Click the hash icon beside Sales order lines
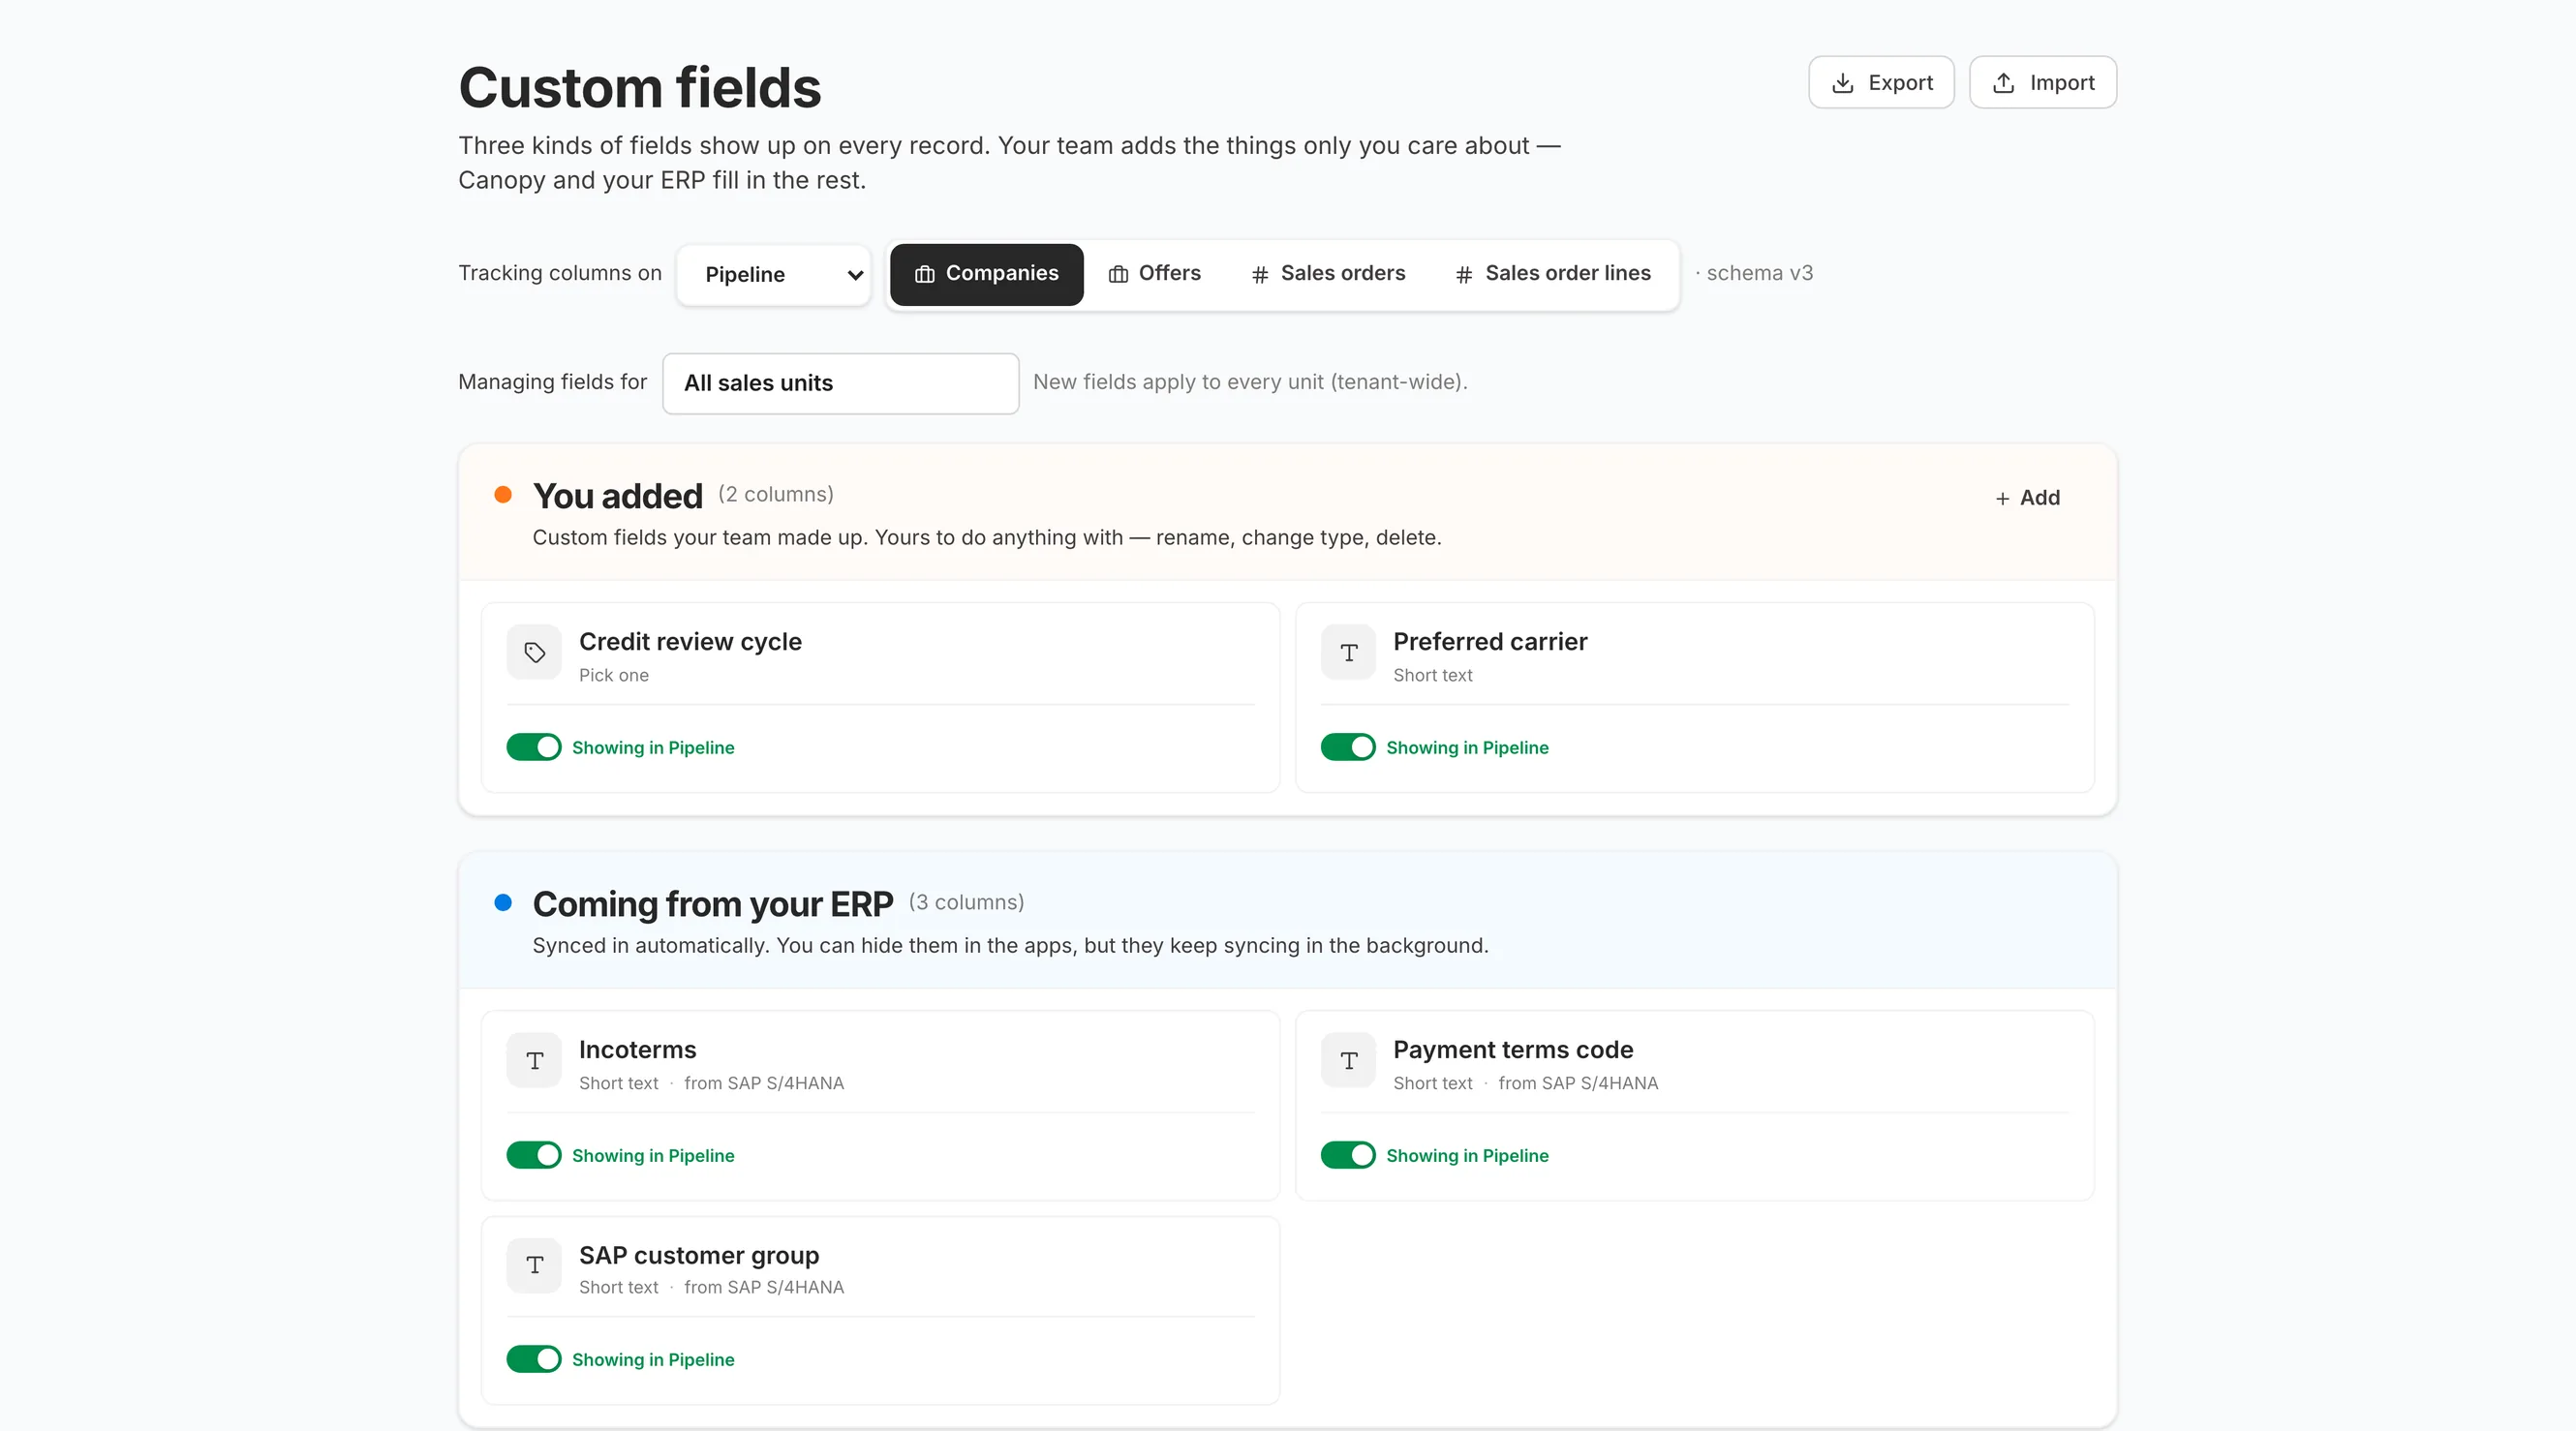Viewport: 2576px width, 1431px height. click(x=1463, y=274)
